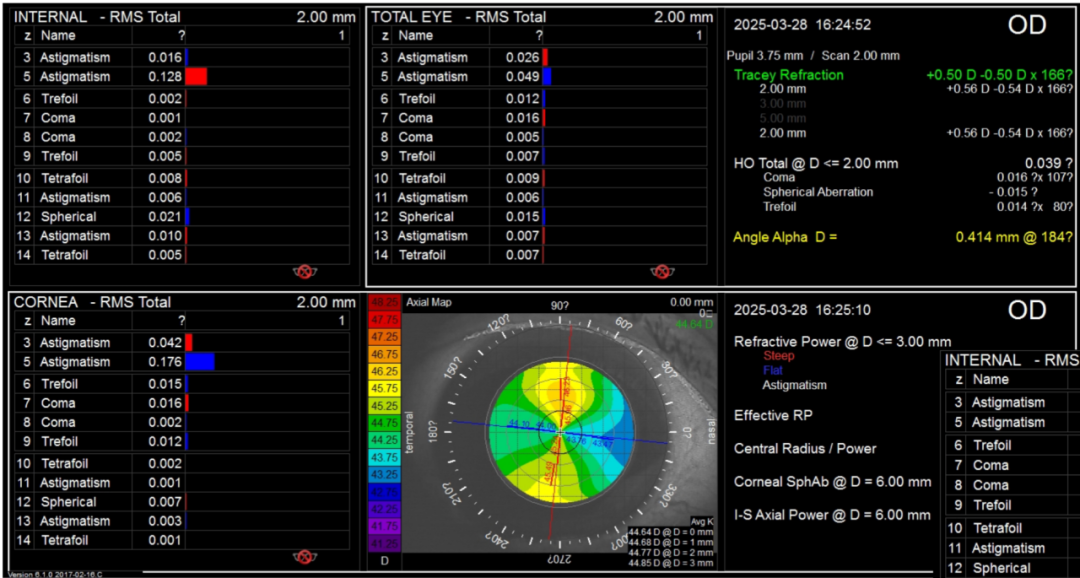Click the OD label beside the 16:24:52 timestamp
The height and width of the screenshot is (578, 1080).
(1027, 25)
